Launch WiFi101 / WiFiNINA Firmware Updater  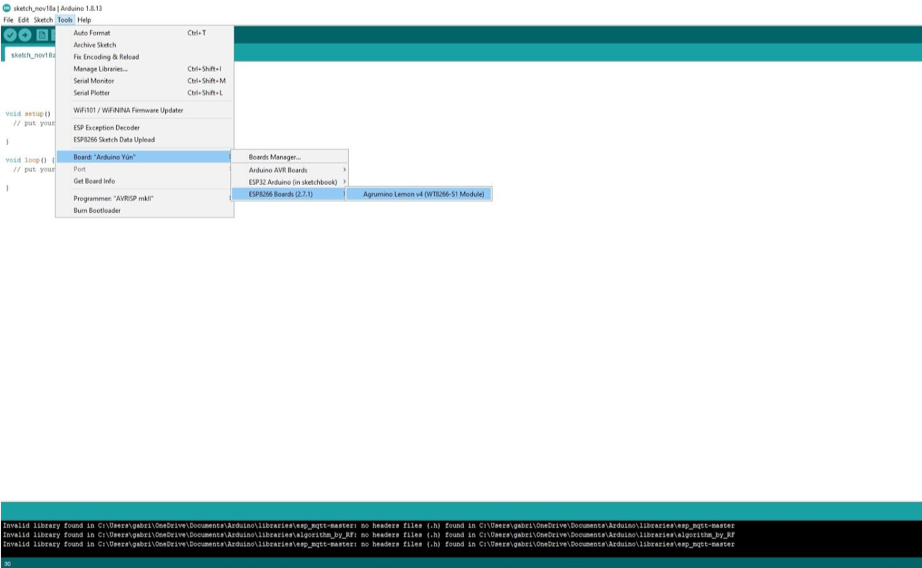tap(145, 111)
